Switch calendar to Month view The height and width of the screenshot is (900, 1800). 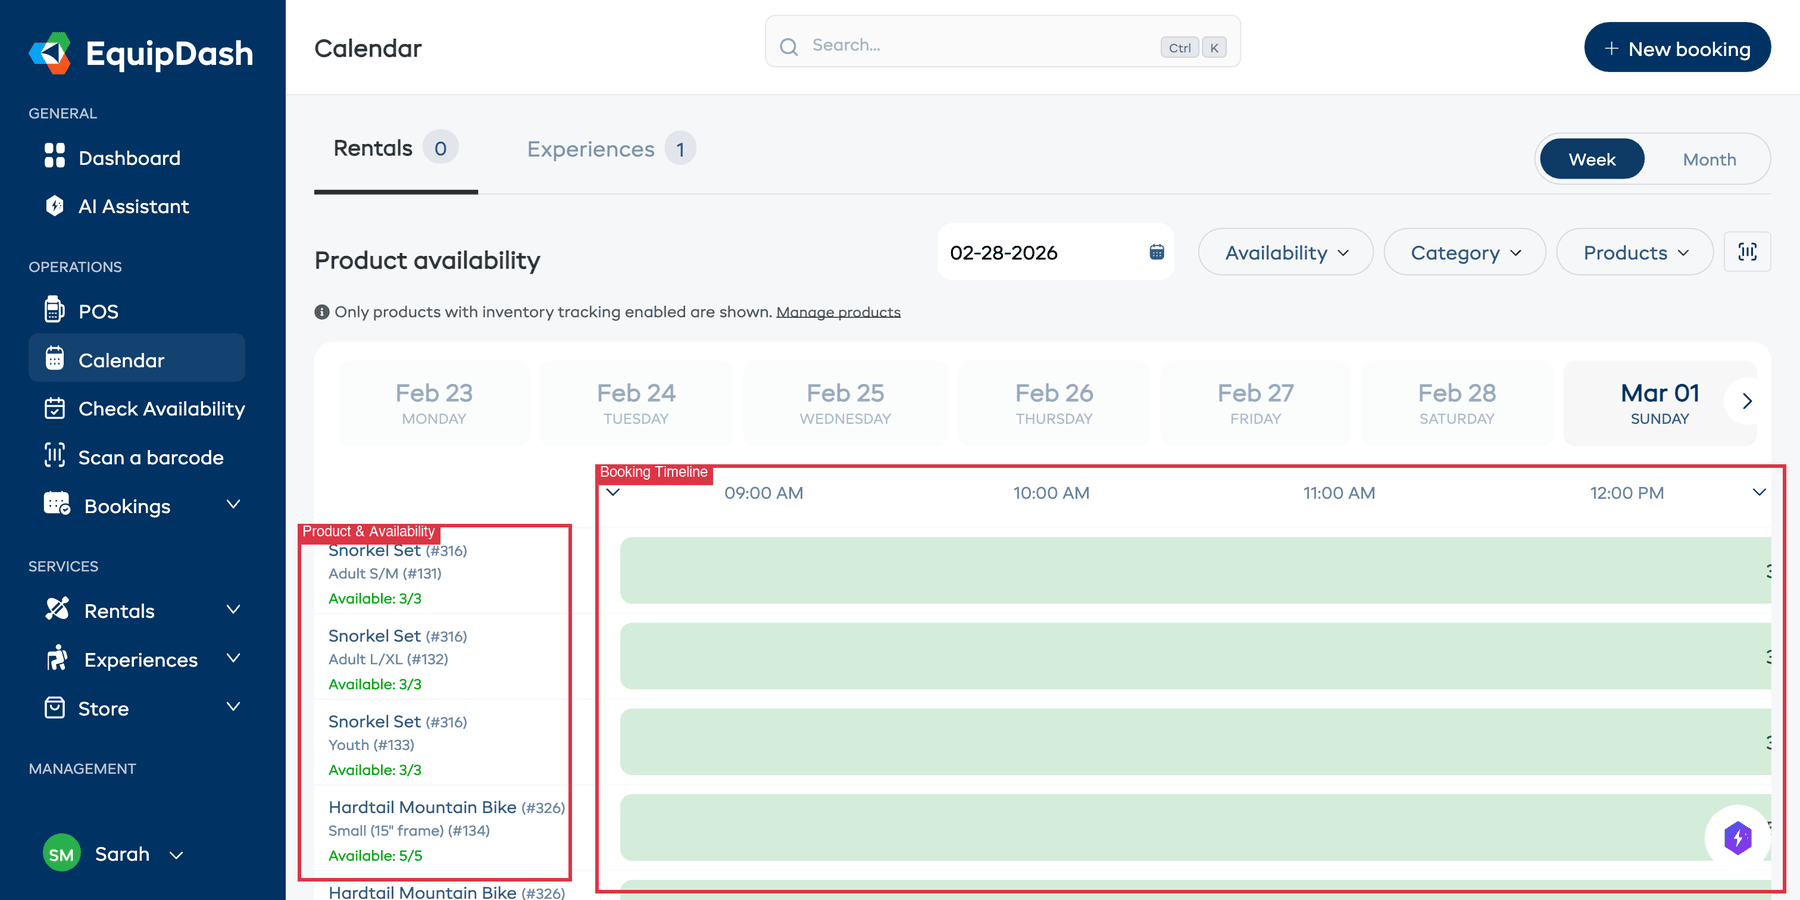click(x=1709, y=159)
